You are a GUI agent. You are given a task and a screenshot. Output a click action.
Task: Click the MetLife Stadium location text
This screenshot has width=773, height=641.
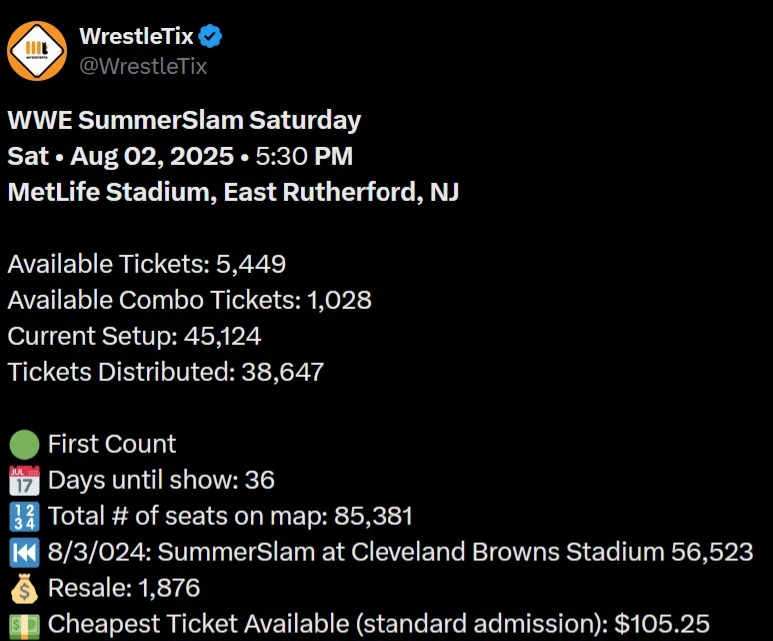coord(233,192)
